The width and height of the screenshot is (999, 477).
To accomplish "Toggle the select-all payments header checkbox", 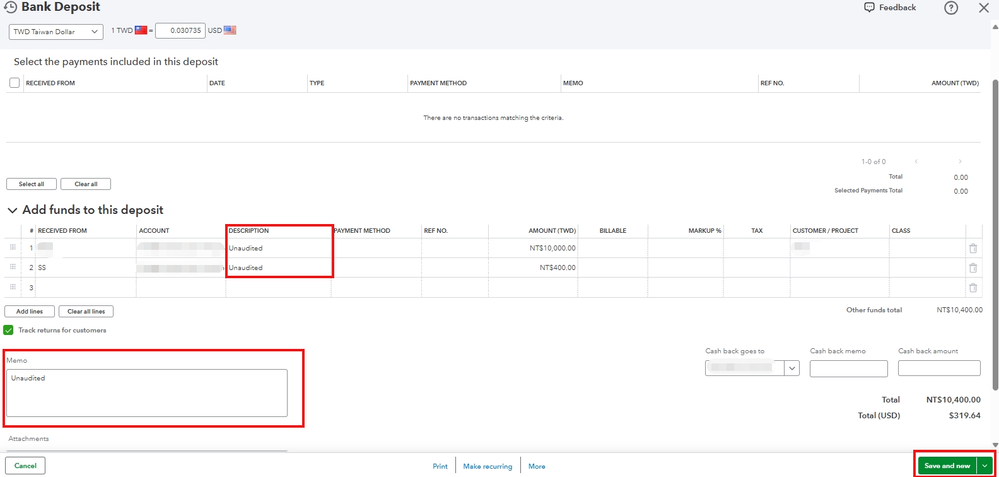I will [x=15, y=83].
